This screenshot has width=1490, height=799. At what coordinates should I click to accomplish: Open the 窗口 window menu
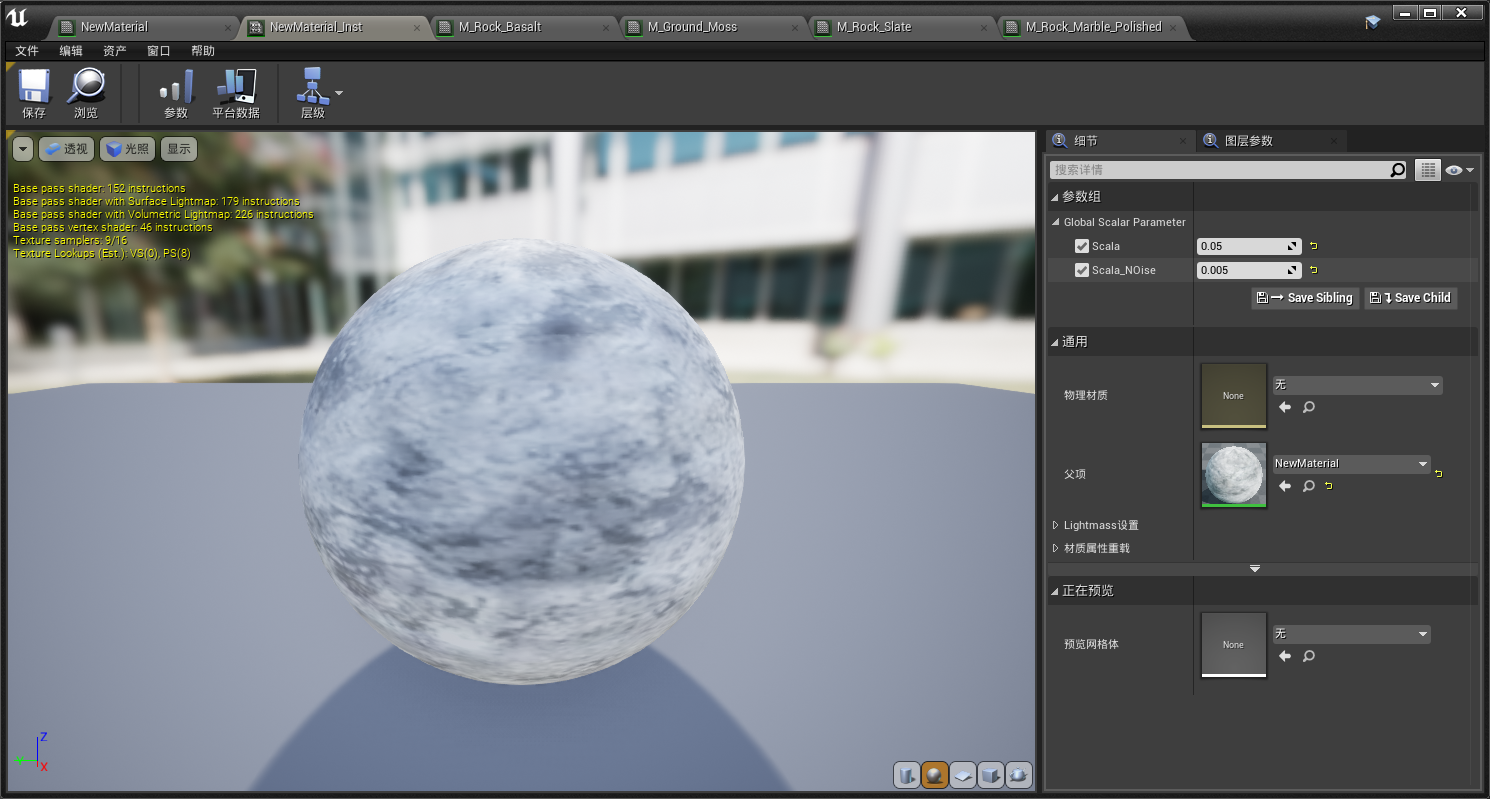[159, 51]
